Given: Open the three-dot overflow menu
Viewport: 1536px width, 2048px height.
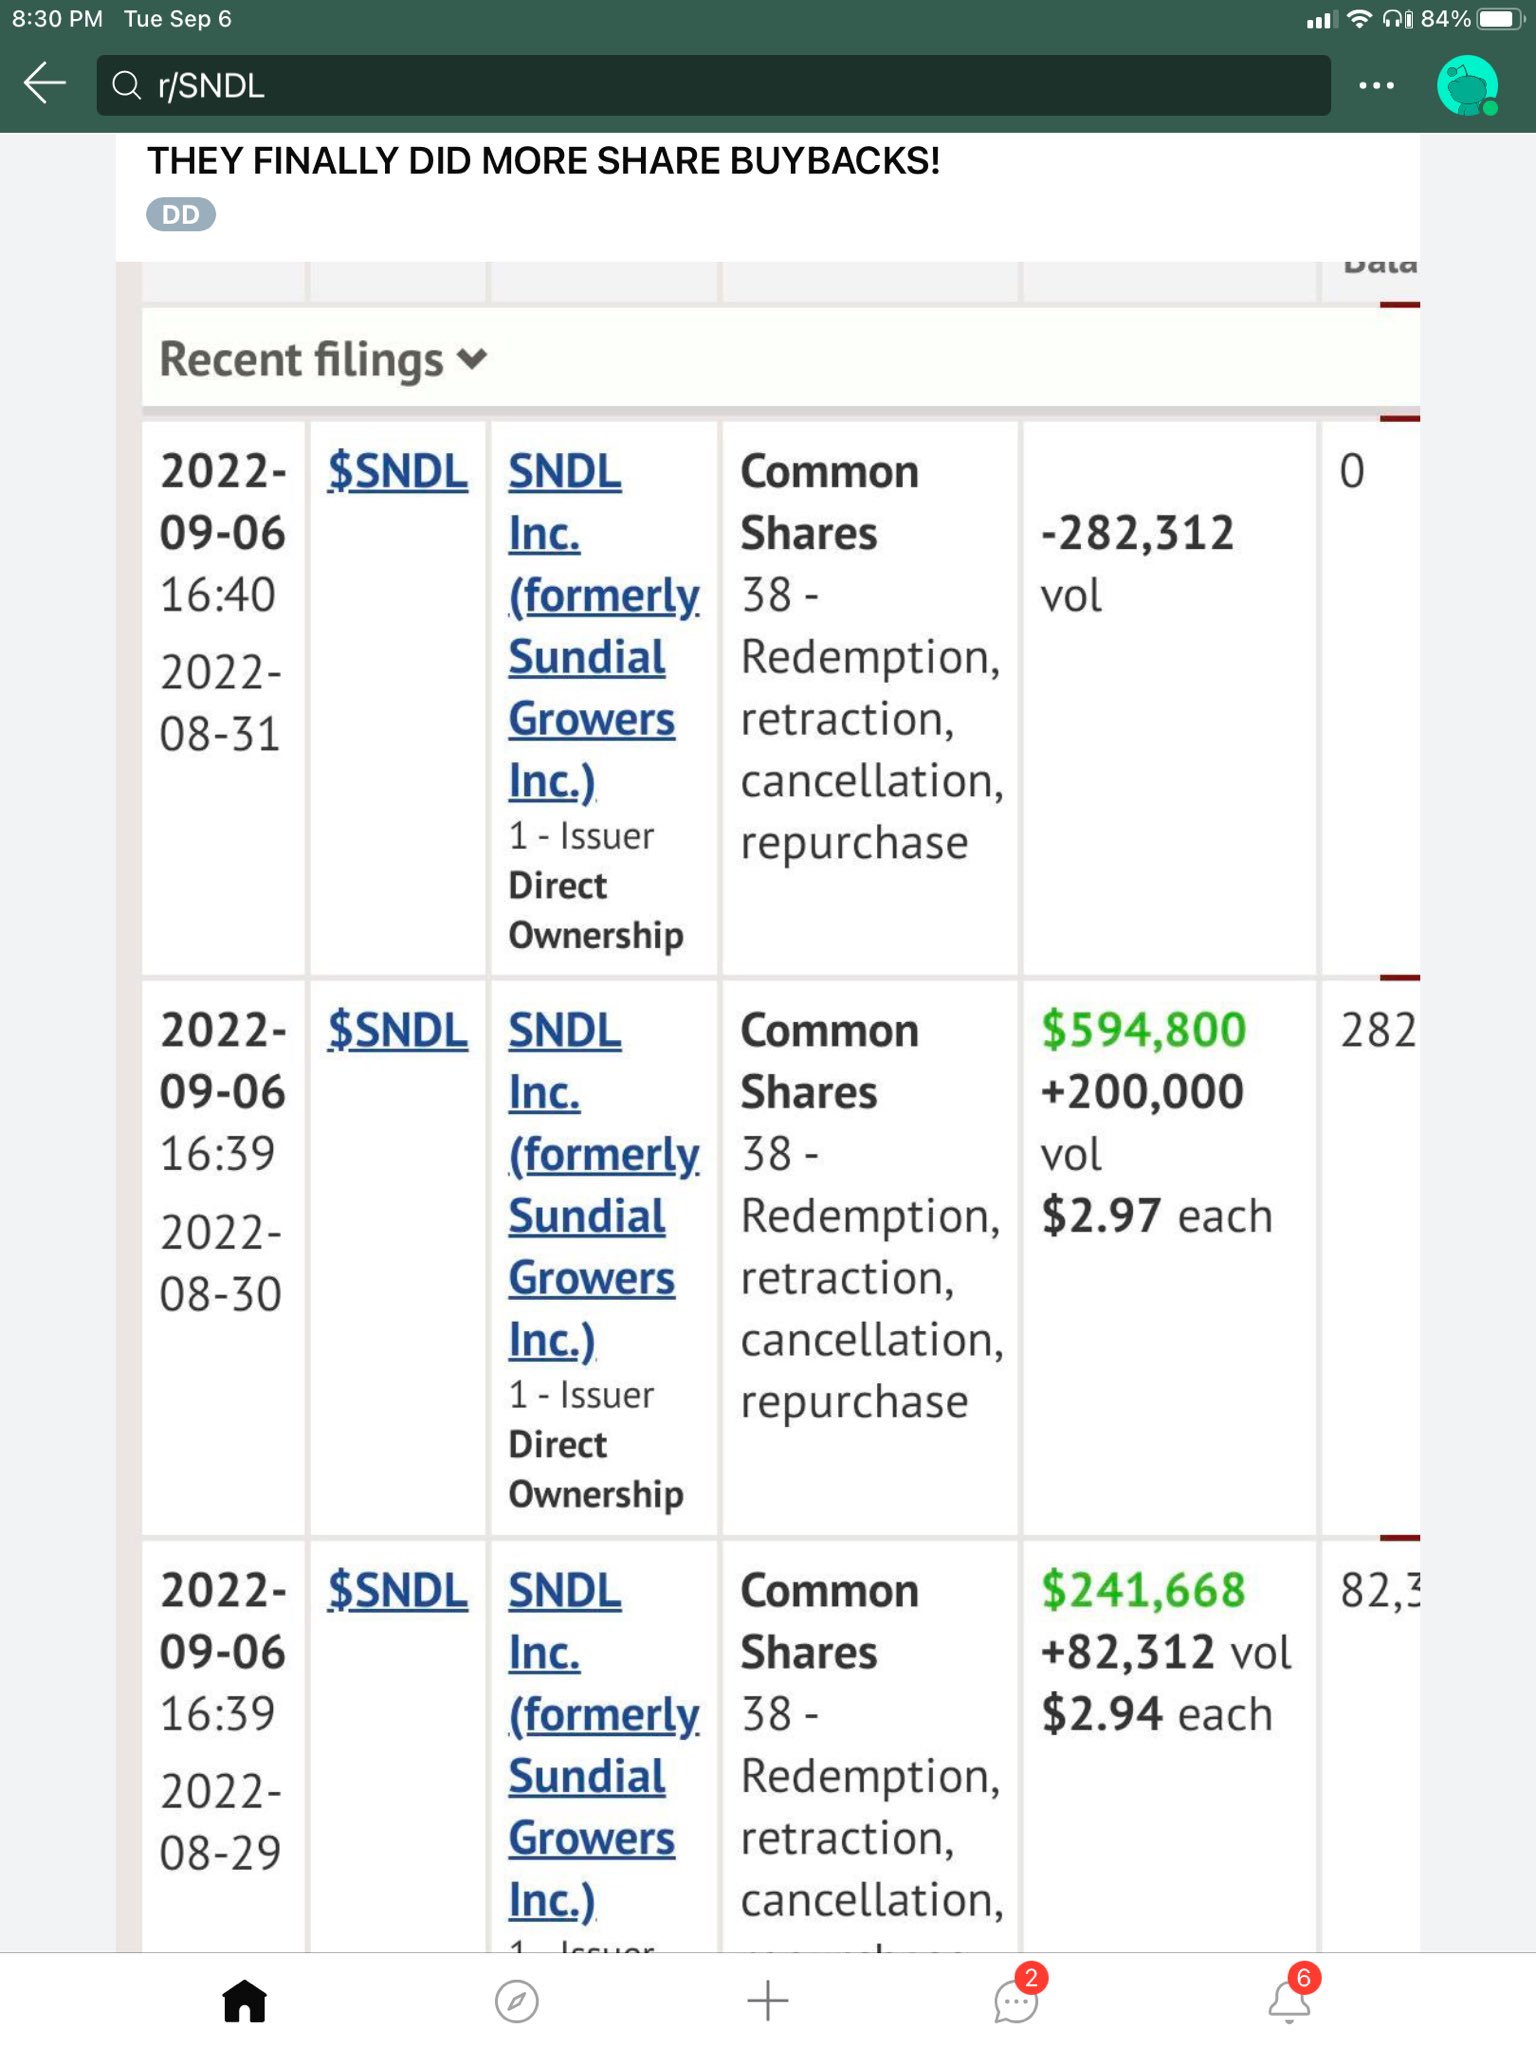Looking at the screenshot, I should [x=1376, y=86].
